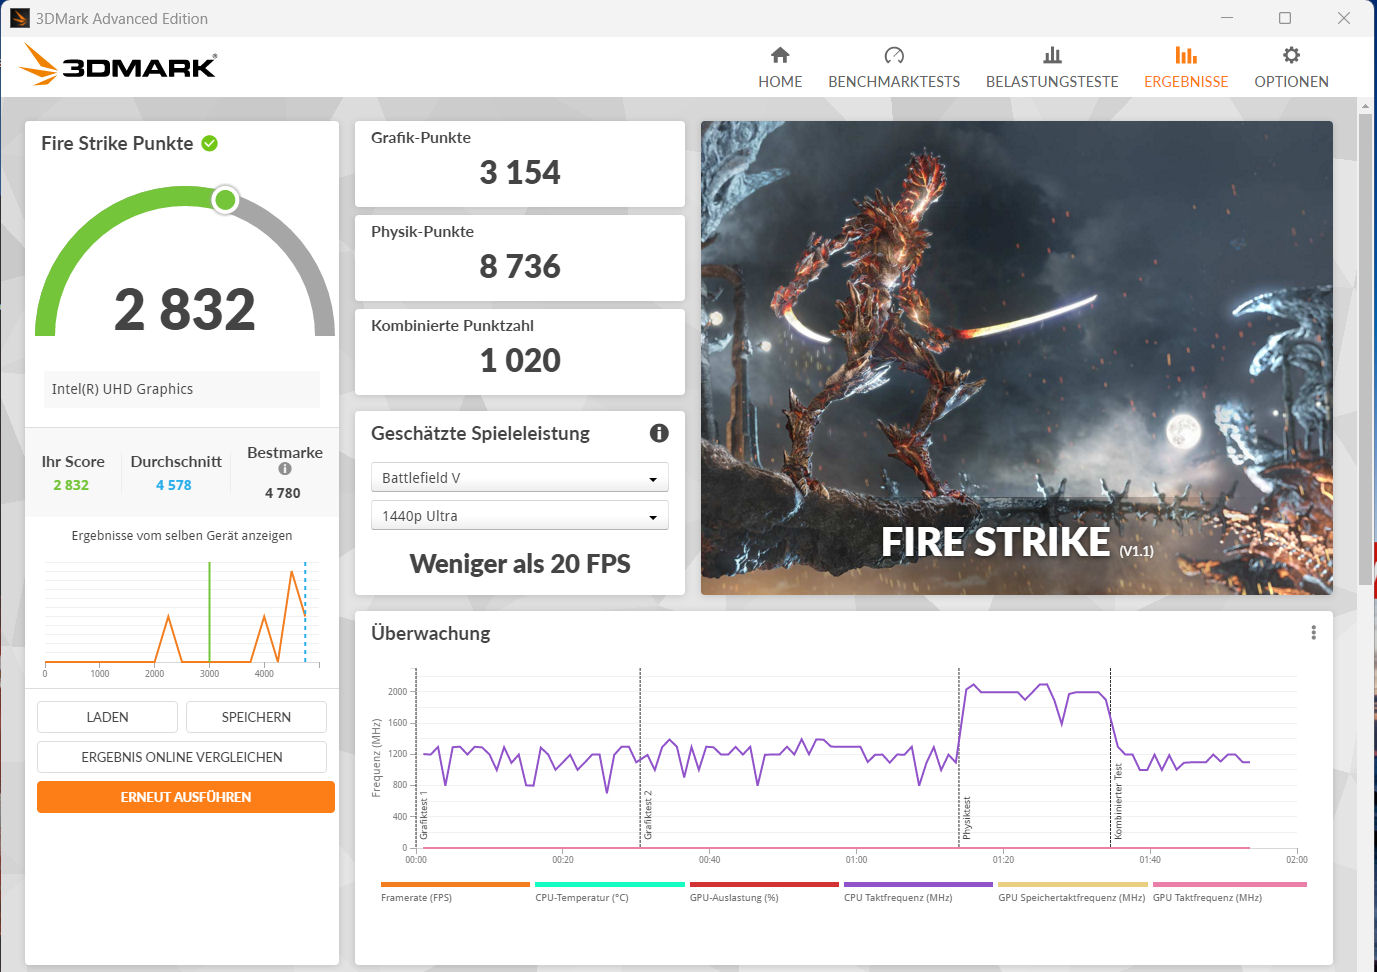Click the Optionen gear icon
The width and height of the screenshot is (1377, 972).
click(x=1291, y=55)
